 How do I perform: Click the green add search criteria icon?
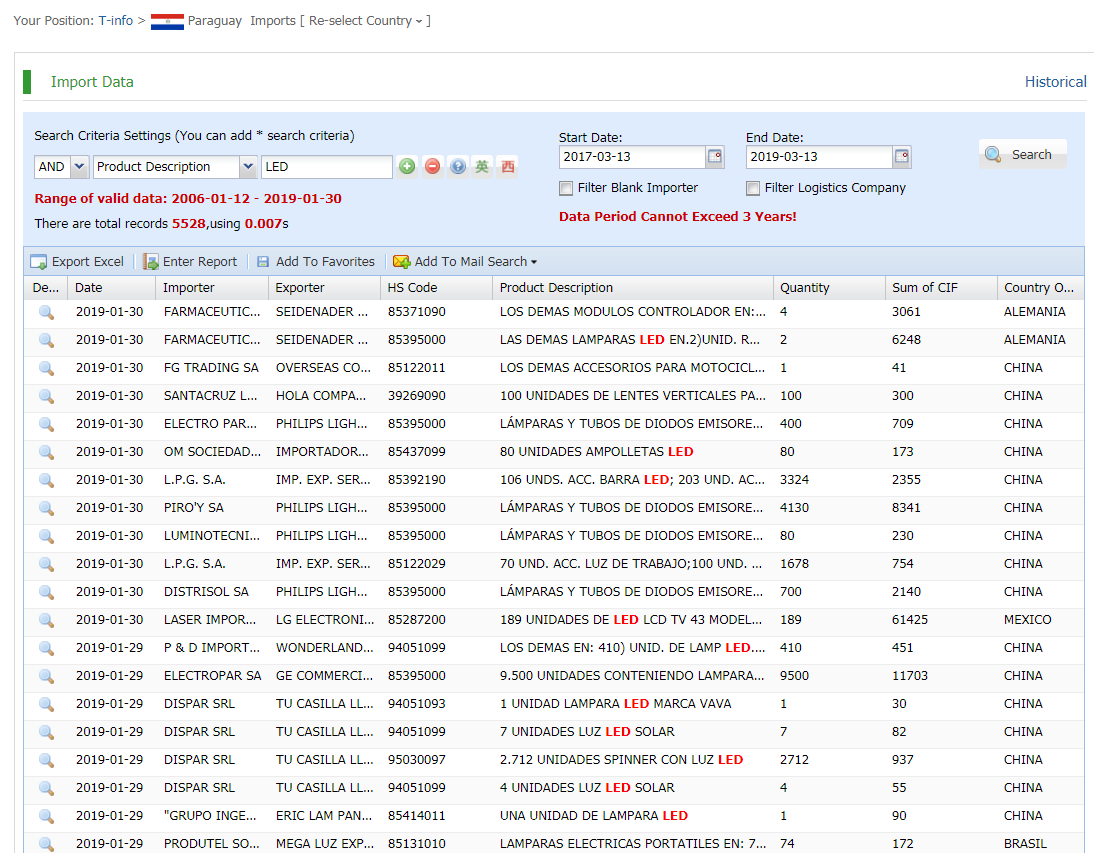pos(407,167)
